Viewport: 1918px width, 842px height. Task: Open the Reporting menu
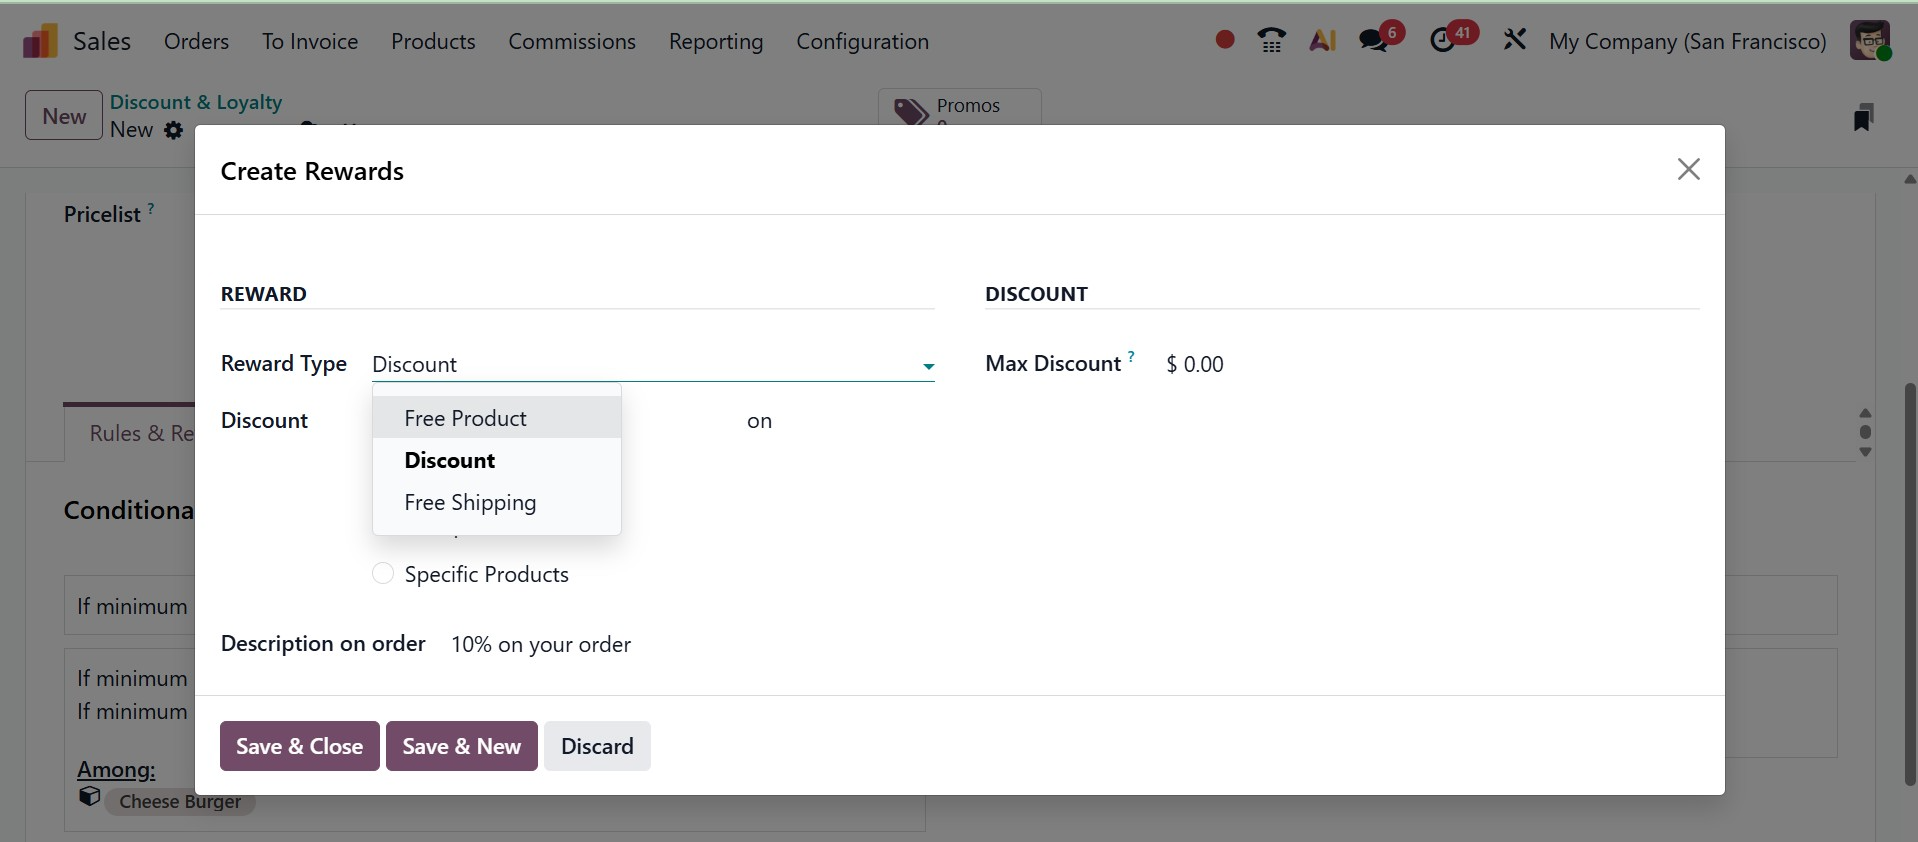(715, 41)
